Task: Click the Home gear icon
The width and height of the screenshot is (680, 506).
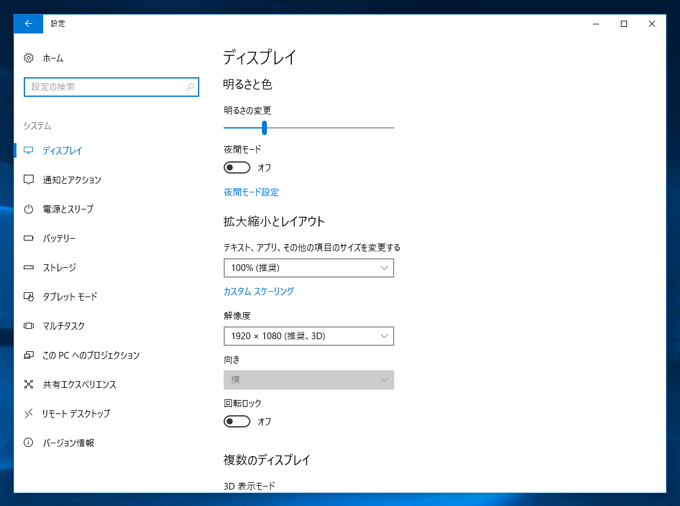Action: 29,58
